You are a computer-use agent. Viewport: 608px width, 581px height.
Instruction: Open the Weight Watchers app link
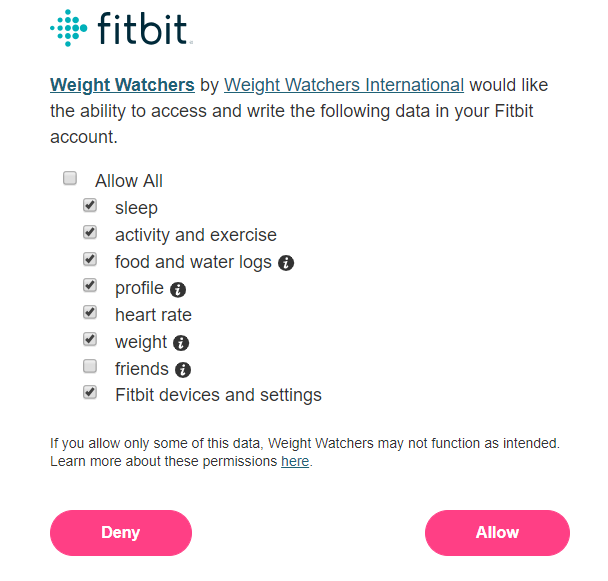(x=122, y=85)
